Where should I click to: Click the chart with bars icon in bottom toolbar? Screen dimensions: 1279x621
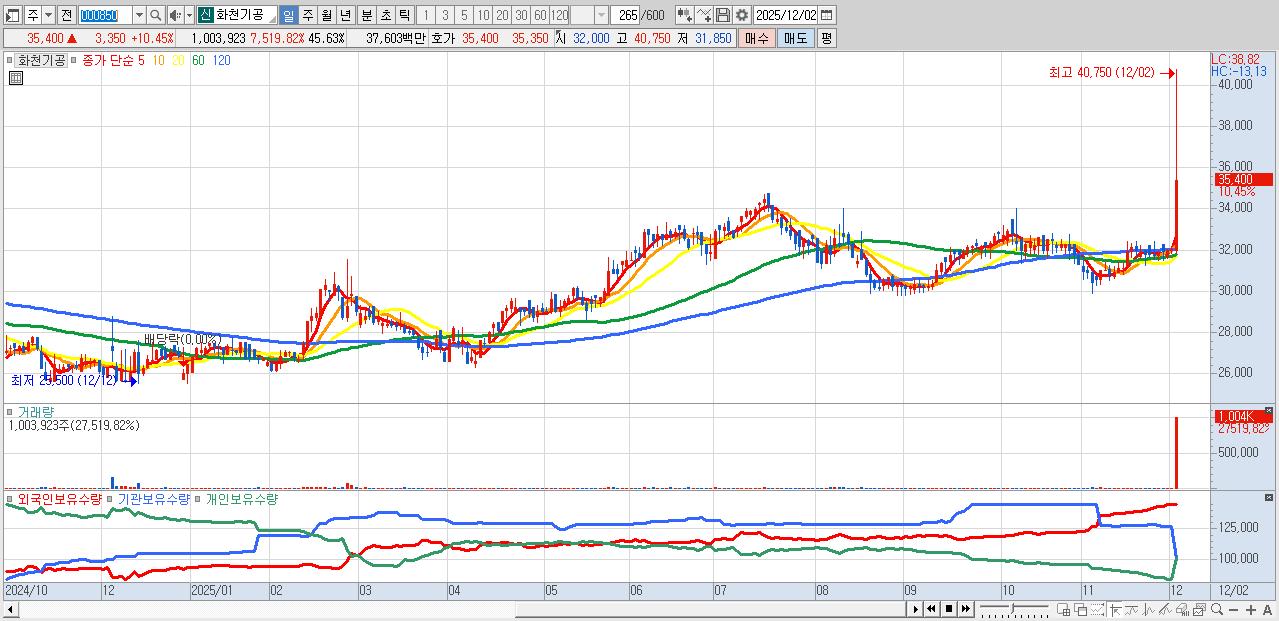pos(1182,609)
